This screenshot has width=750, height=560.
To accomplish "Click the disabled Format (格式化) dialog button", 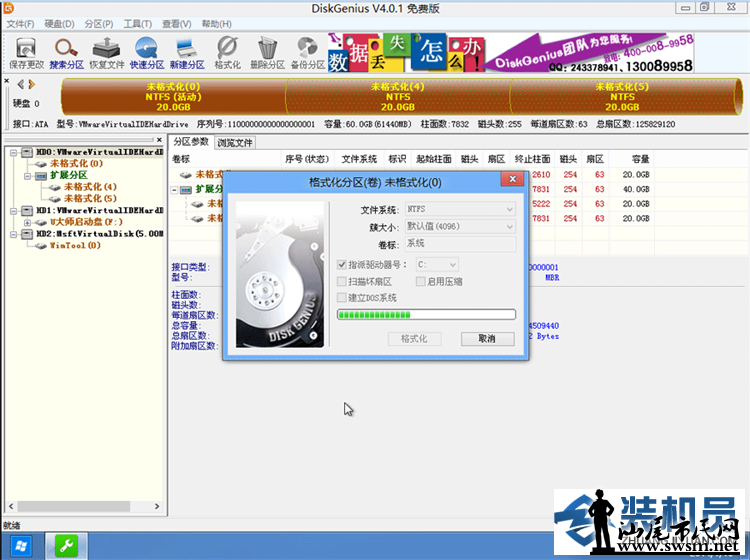I will (414, 339).
